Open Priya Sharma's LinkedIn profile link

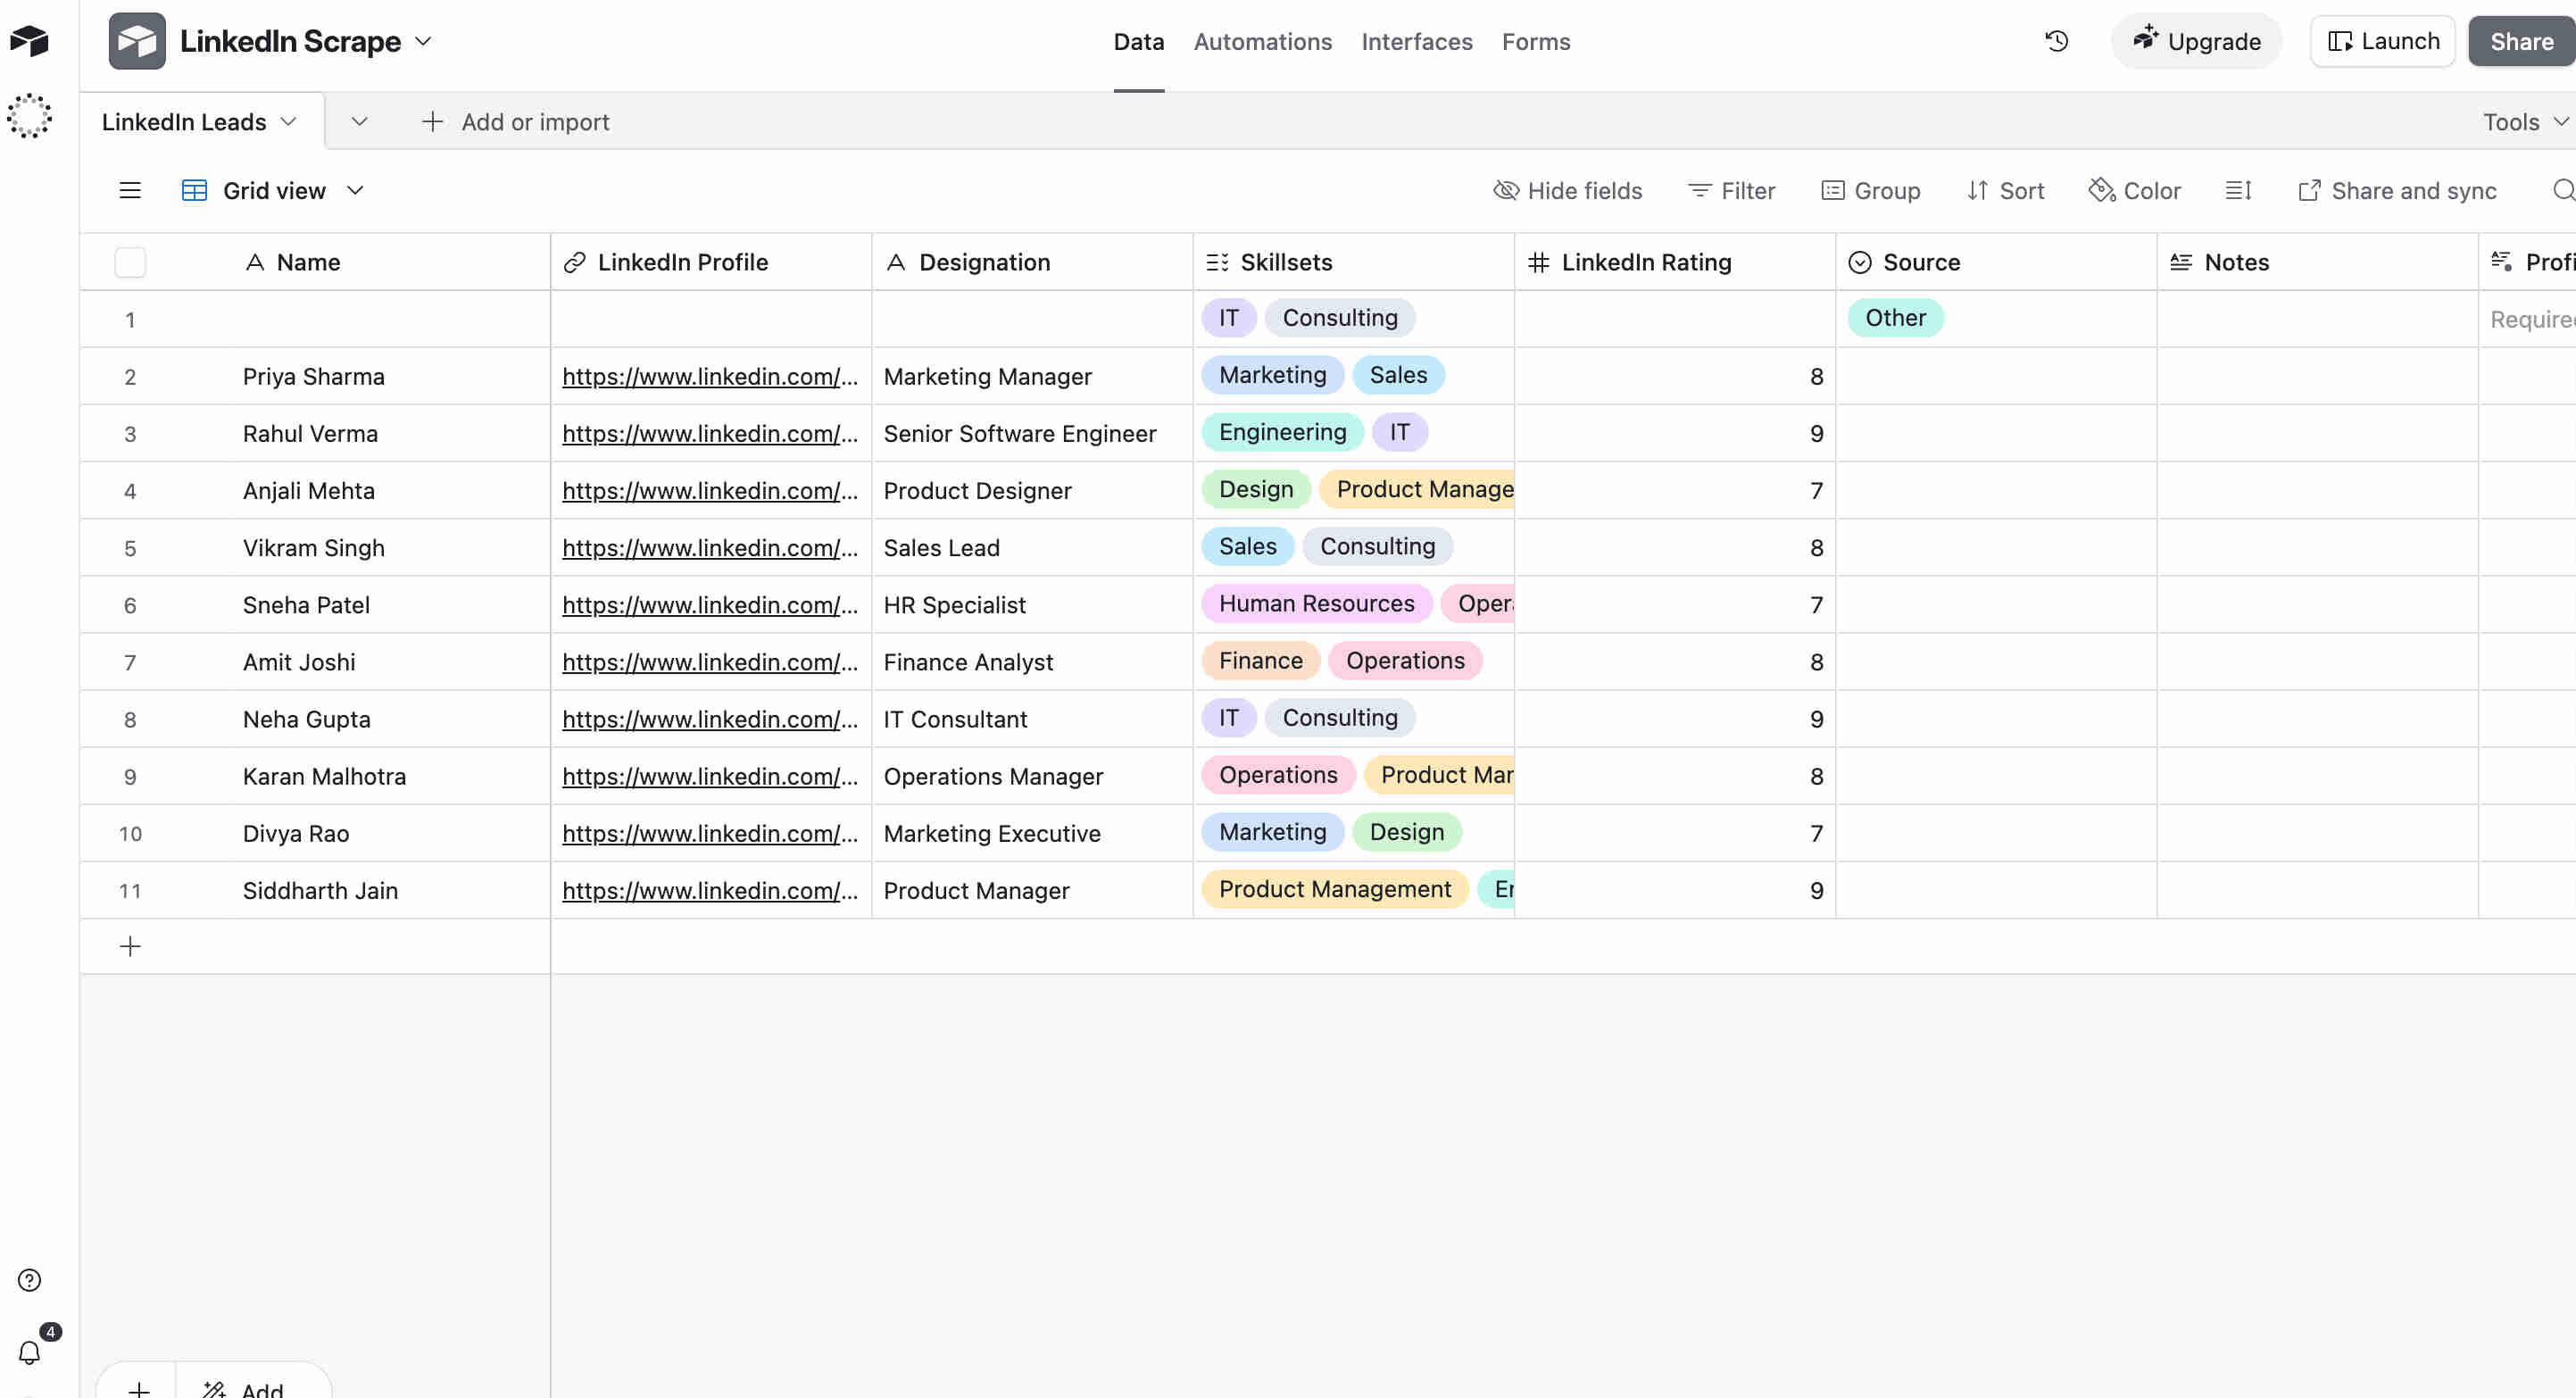(x=710, y=376)
